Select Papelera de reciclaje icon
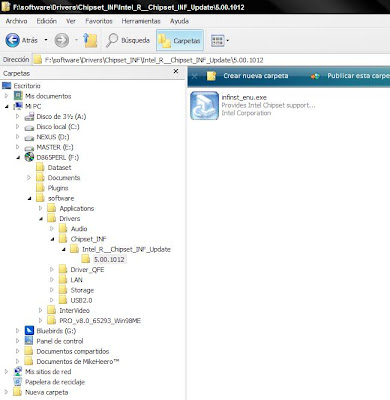The image size is (390, 400). [18, 382]
